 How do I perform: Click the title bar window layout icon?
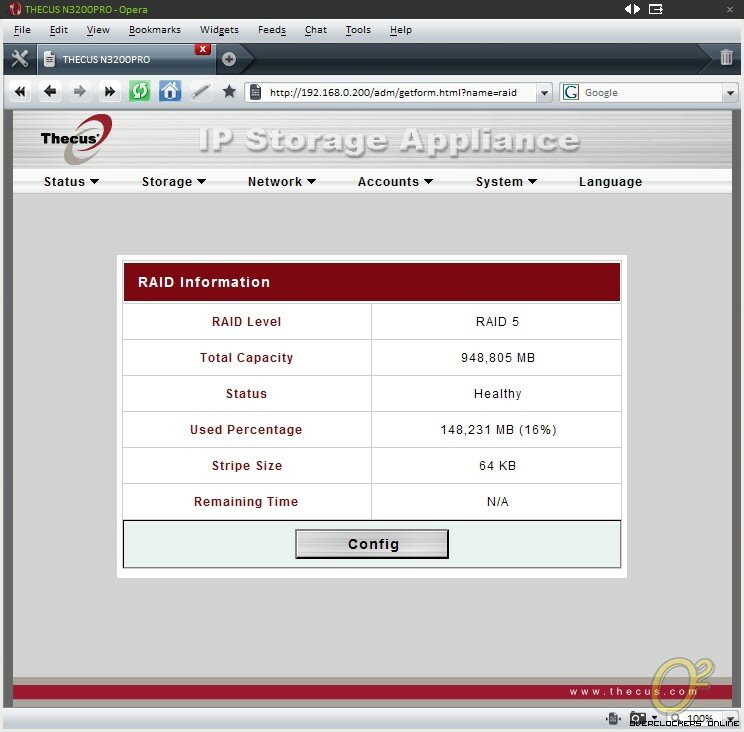point(656,9)
